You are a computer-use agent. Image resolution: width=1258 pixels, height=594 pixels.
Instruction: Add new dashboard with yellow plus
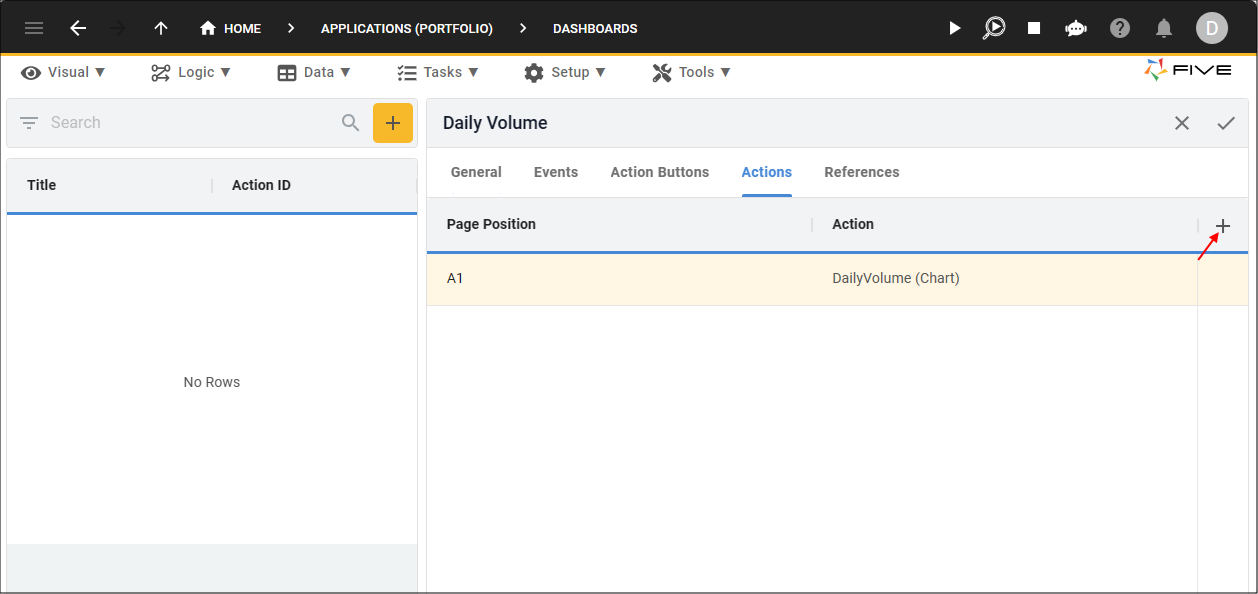(393, 123)
